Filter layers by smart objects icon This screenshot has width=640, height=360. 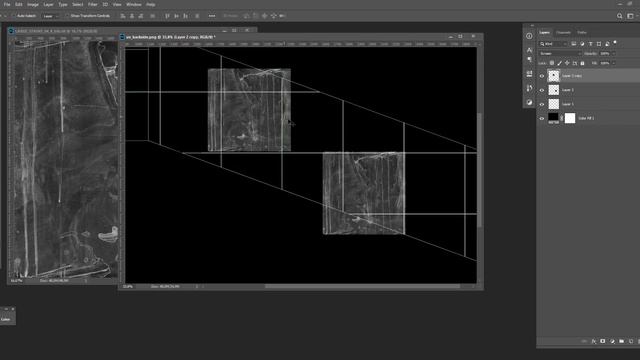tap(607, 44)
